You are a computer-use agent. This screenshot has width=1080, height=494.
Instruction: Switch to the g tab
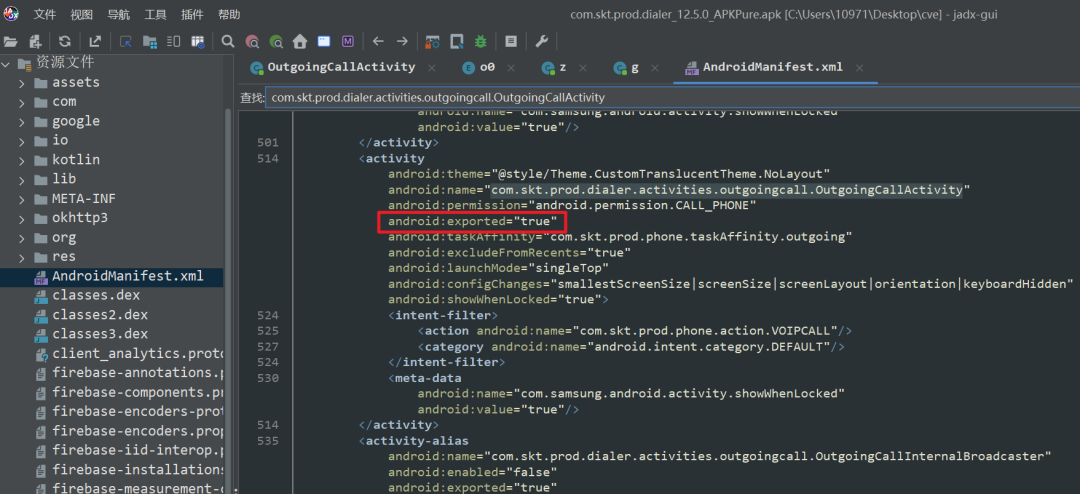pyautogui.click(x=634, y=68)
